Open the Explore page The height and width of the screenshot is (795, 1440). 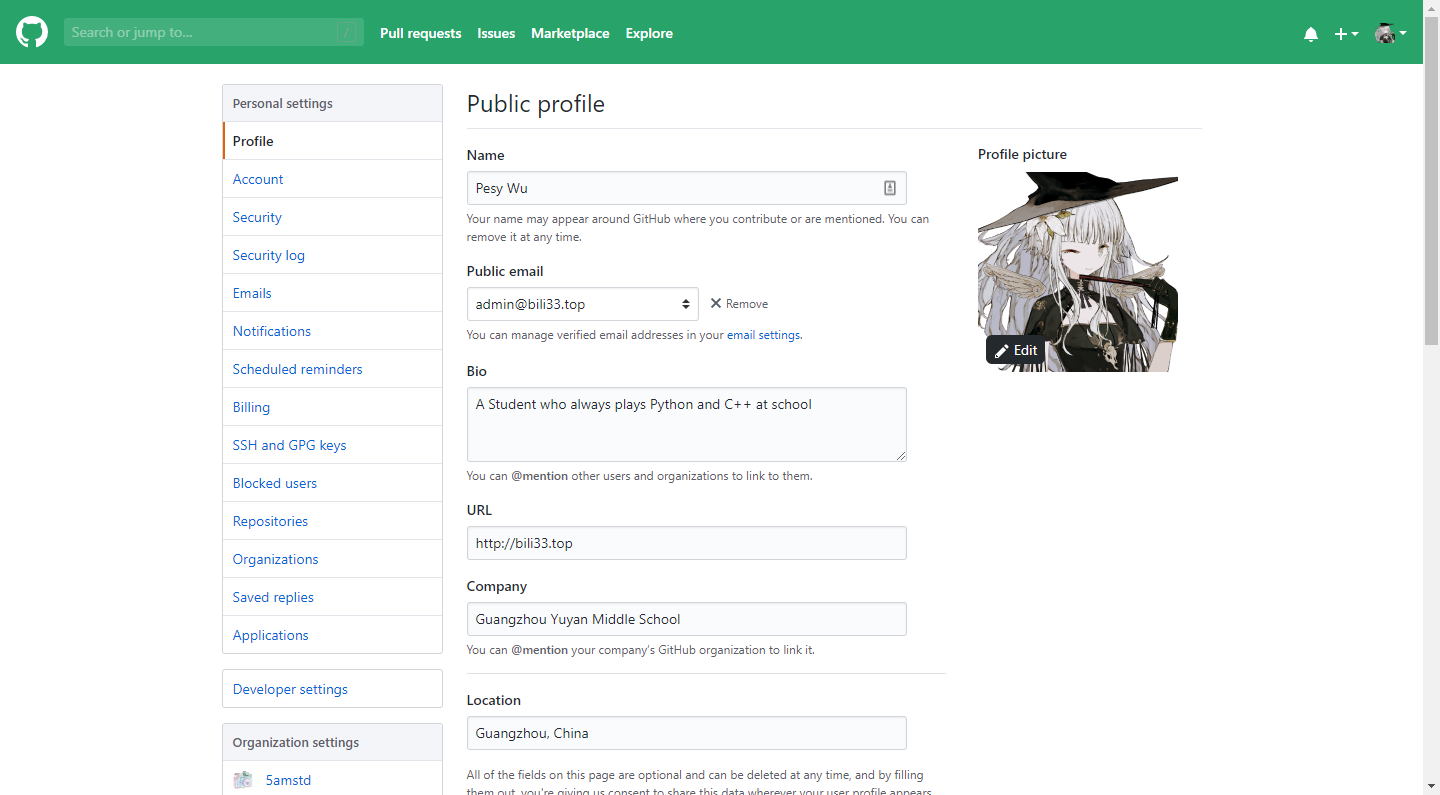pos(648,33)
